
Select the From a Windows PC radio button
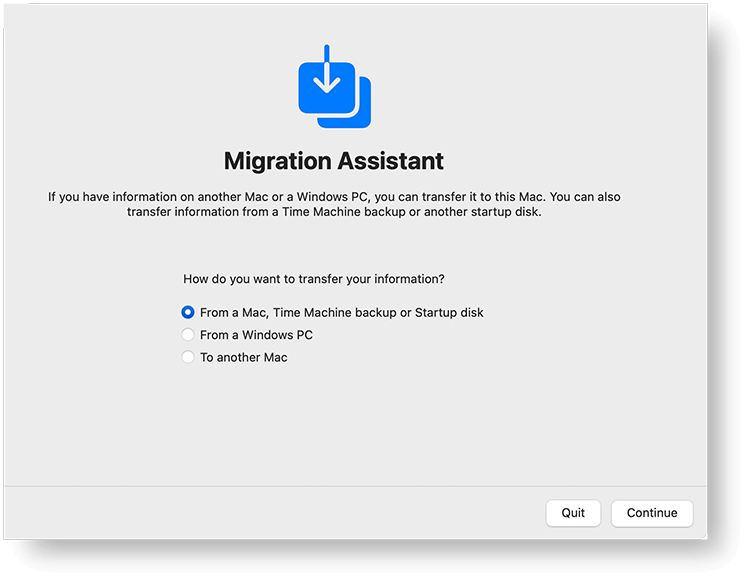click(x=188, y=335)
